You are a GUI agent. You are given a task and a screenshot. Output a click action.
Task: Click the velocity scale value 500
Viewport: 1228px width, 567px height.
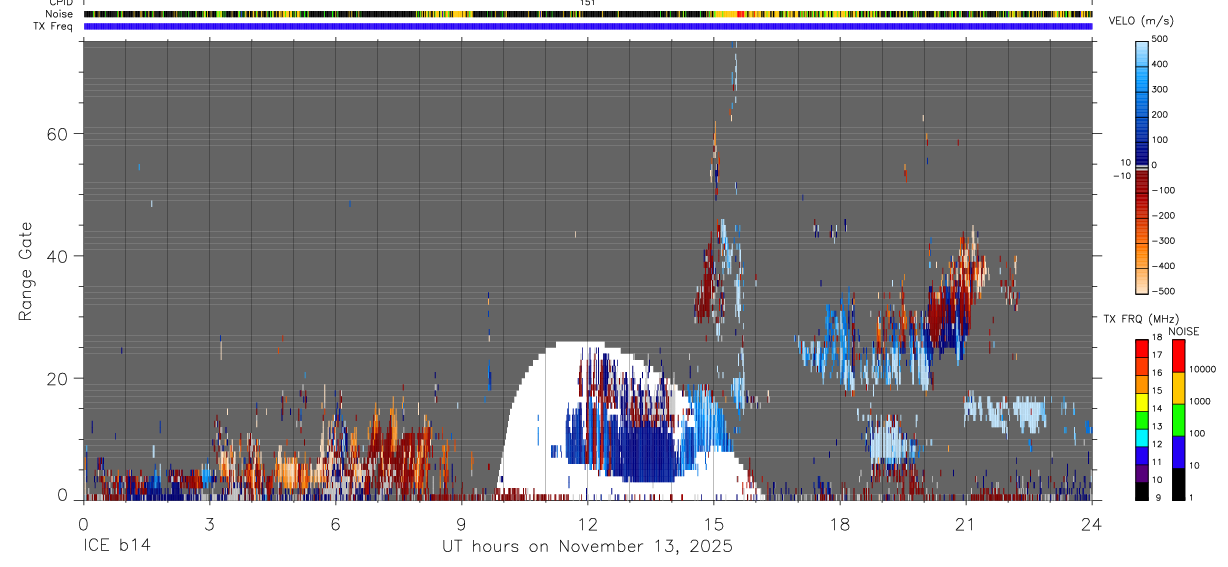click(1161, 39)
